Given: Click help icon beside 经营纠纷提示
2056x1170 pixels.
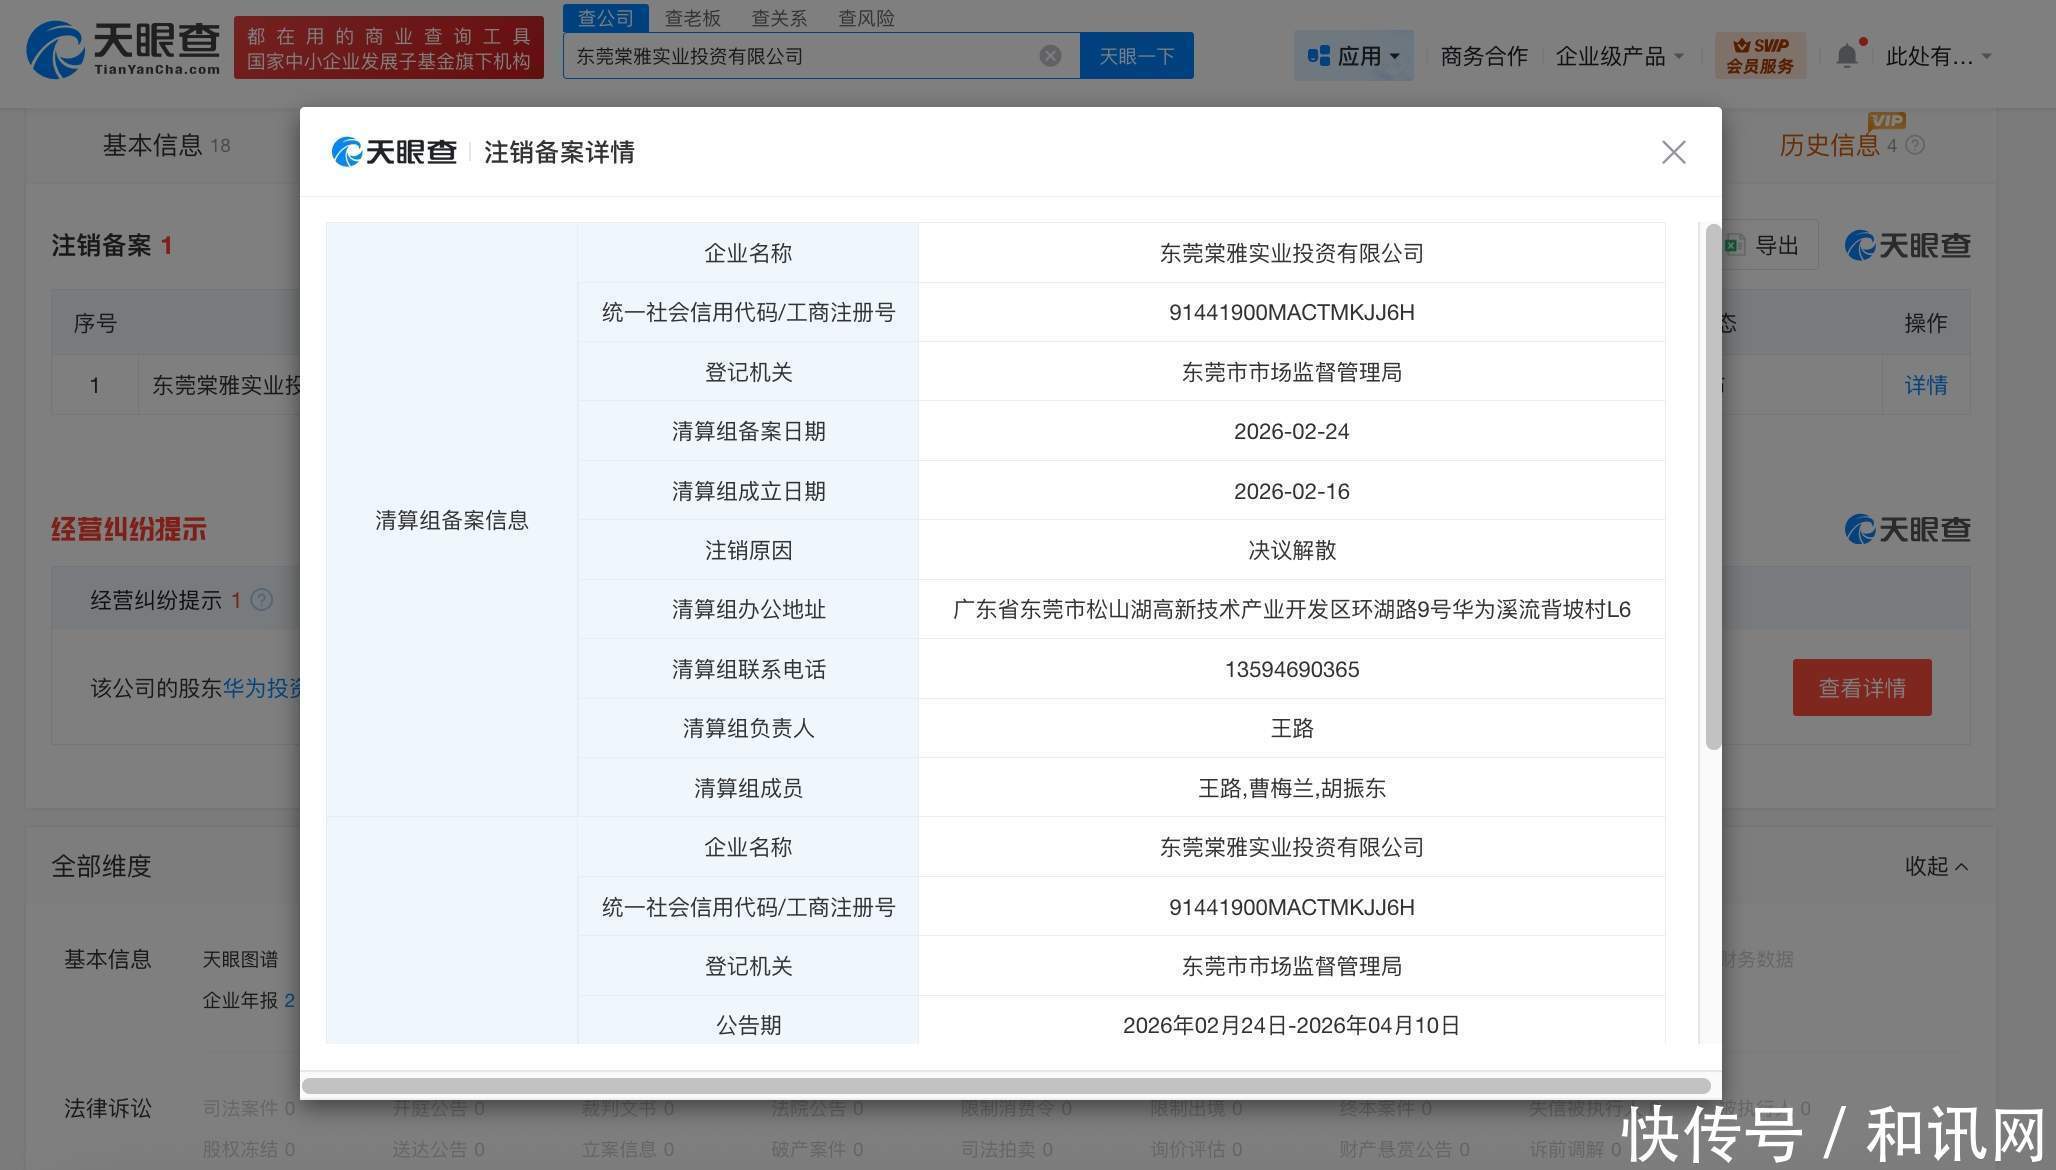Looking at the screenshot, I should pyautogui.click(x=262, y=600).
